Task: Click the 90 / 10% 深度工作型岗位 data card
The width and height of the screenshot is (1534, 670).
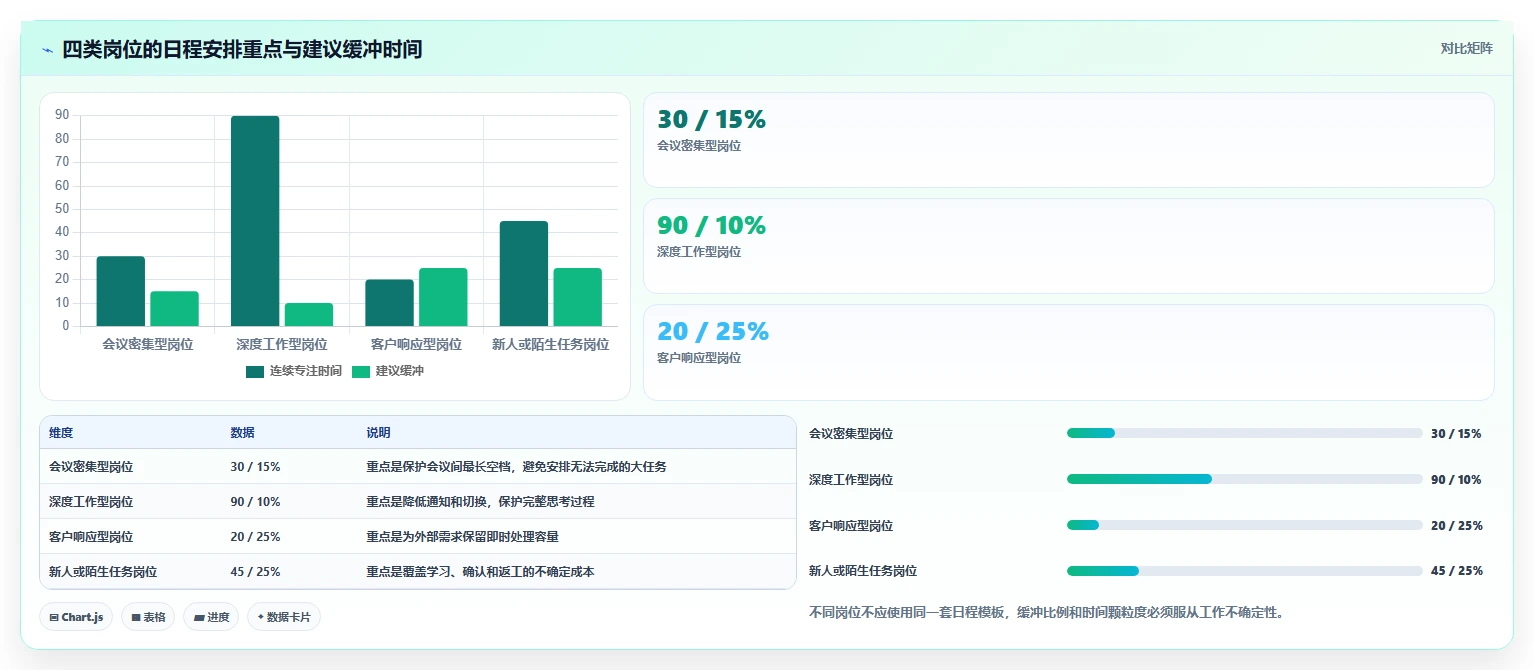Action: pyautogui.click(x=1068, y=246)
